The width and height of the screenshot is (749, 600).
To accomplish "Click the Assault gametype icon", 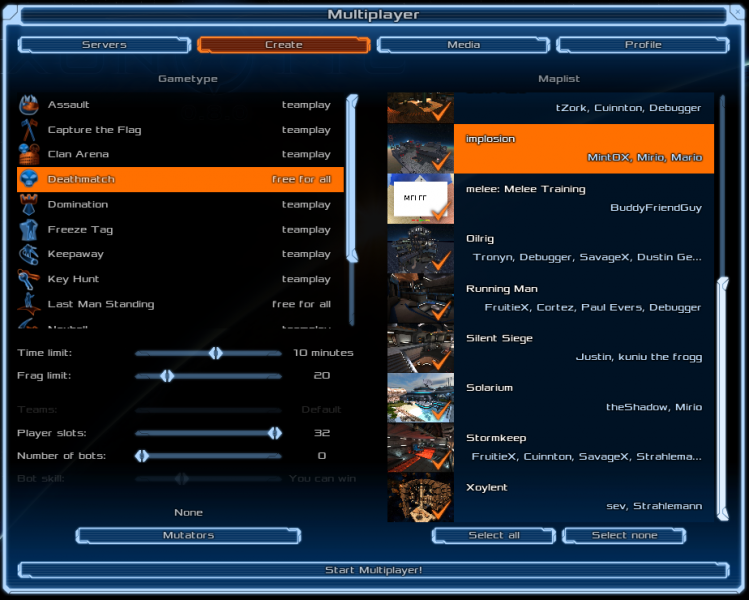I will (x=29, y=105).
